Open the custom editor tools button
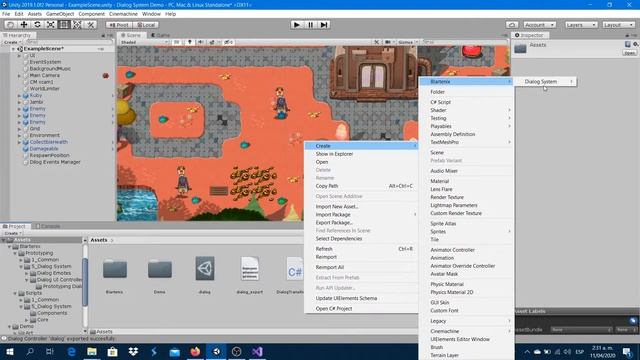Screen dimensions: 640x360 pos(91,25)
